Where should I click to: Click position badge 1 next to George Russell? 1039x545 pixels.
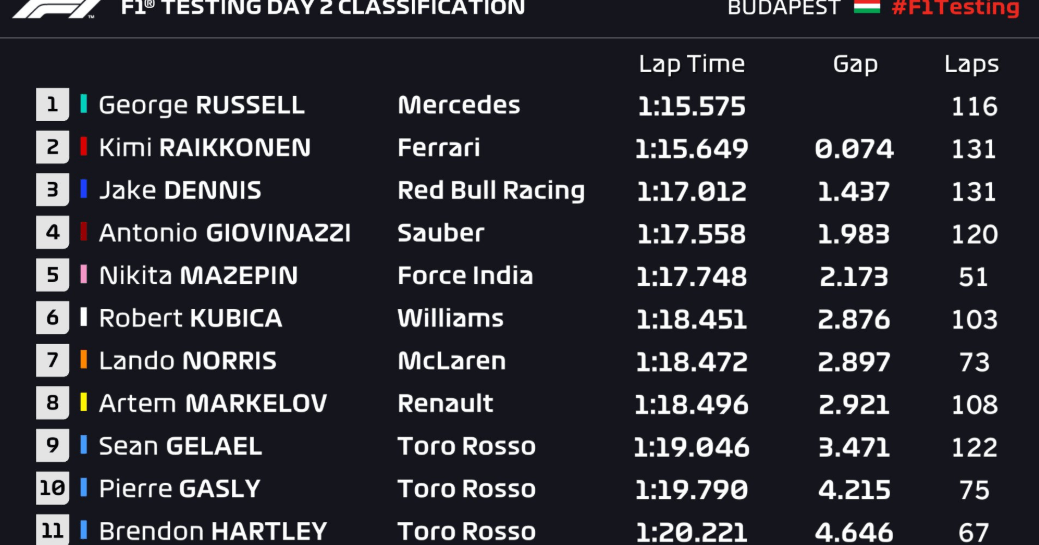(52, 105)
